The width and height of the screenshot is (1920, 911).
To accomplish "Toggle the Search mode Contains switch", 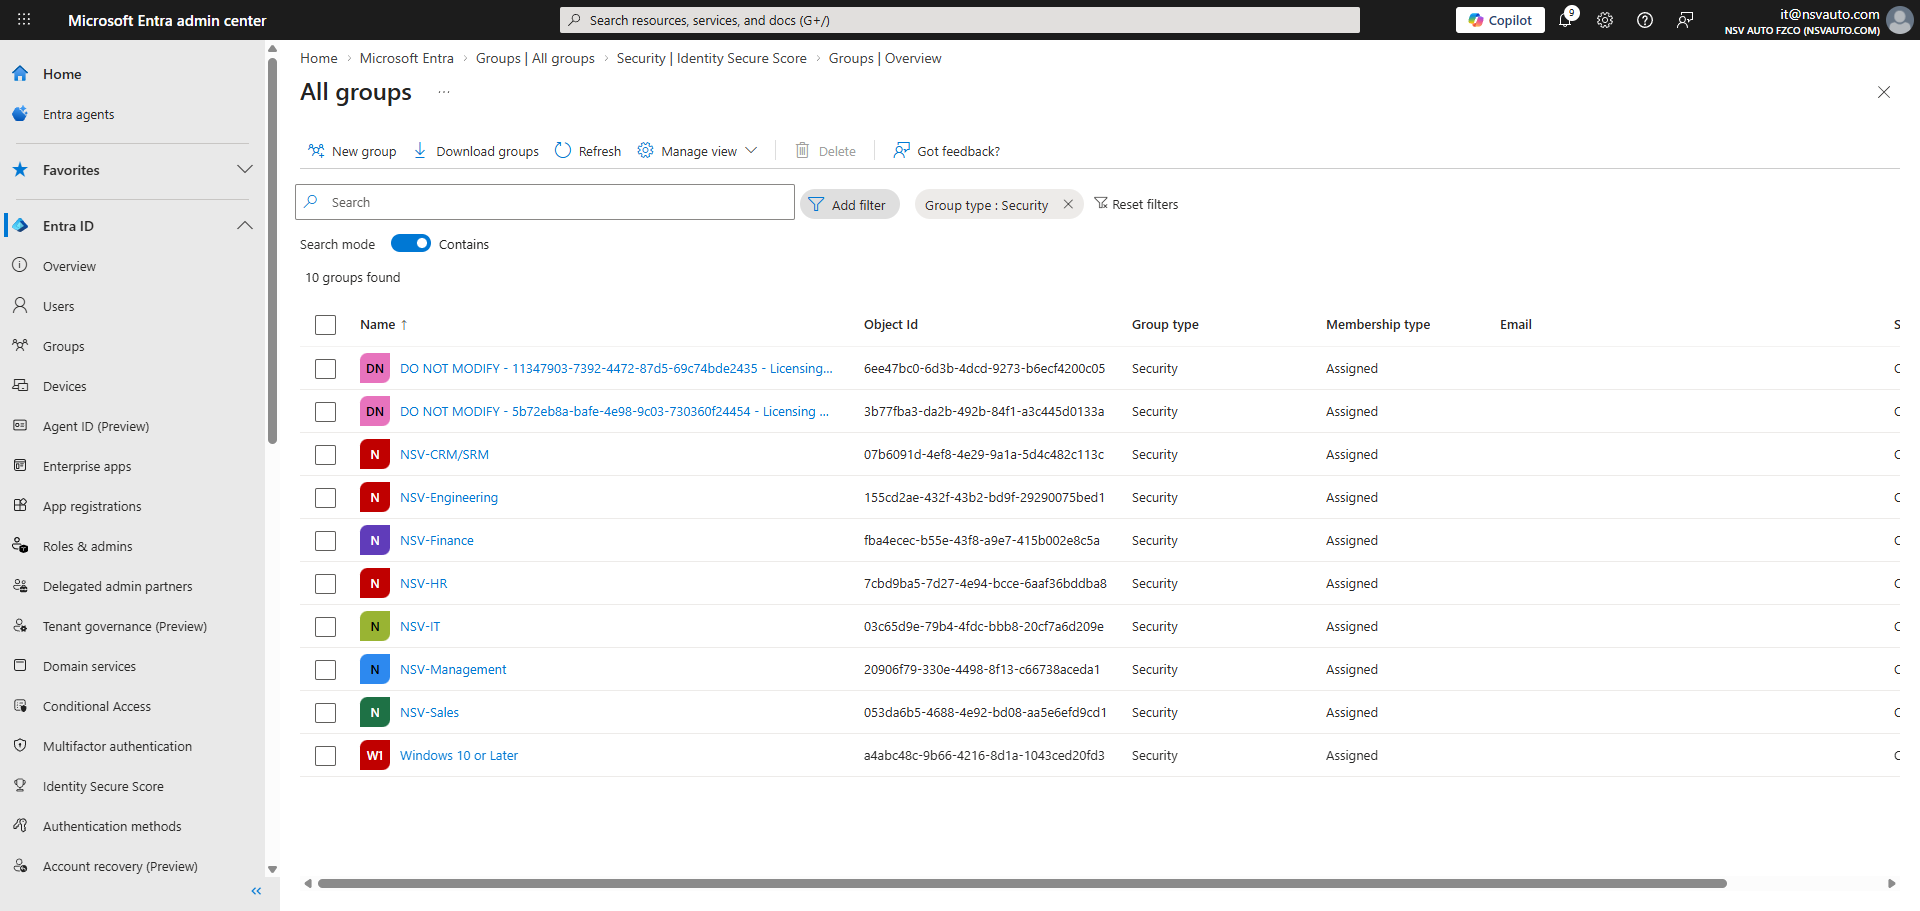I will click(411, 243).
